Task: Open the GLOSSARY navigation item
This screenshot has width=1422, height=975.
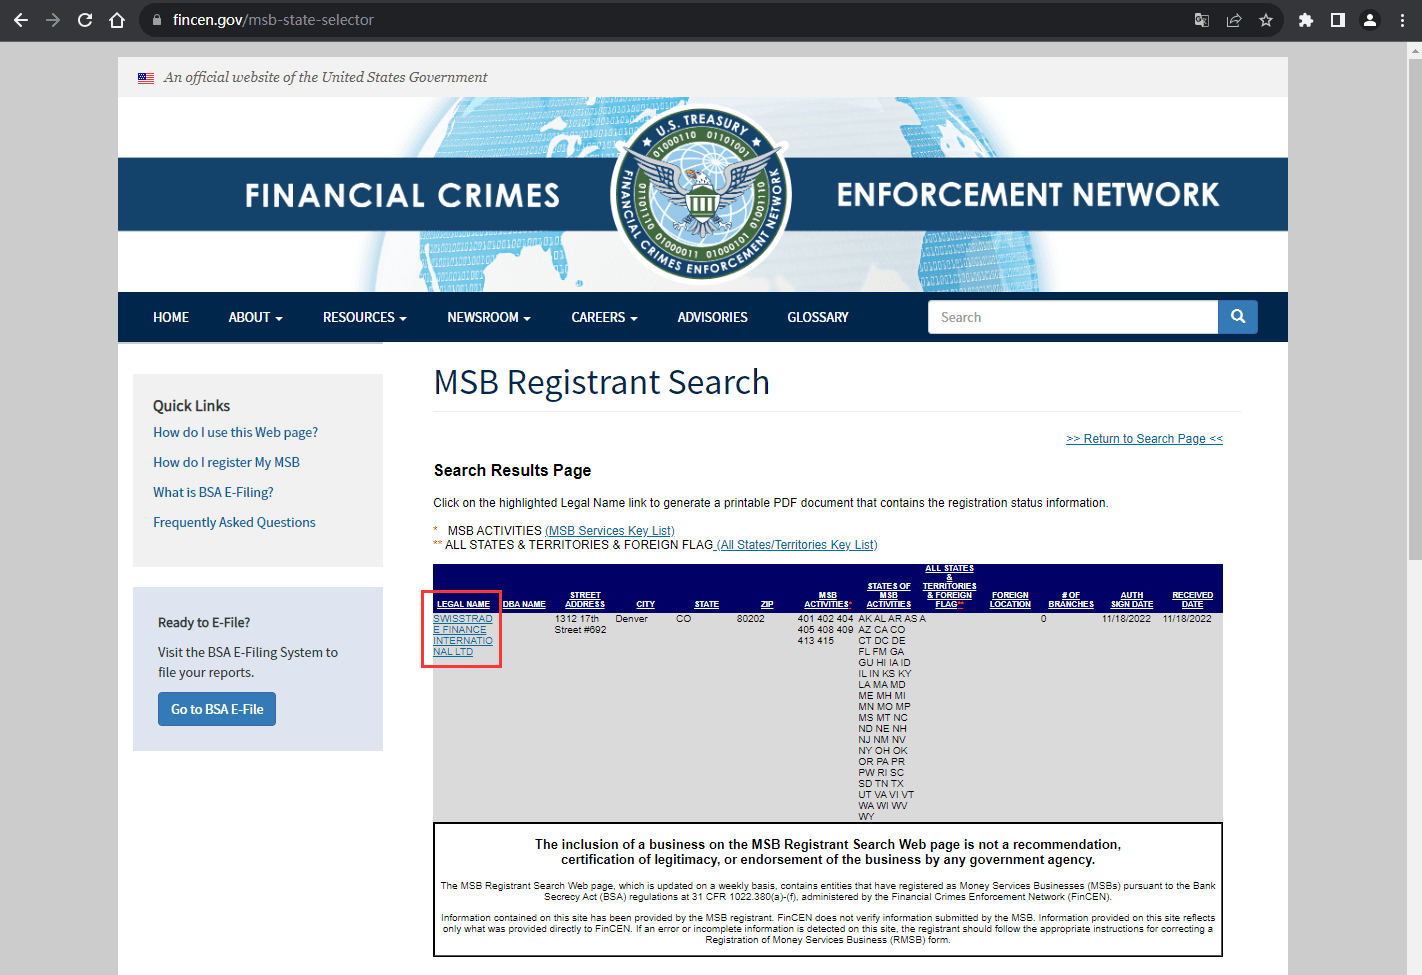Action: click(x=818, y=317)
